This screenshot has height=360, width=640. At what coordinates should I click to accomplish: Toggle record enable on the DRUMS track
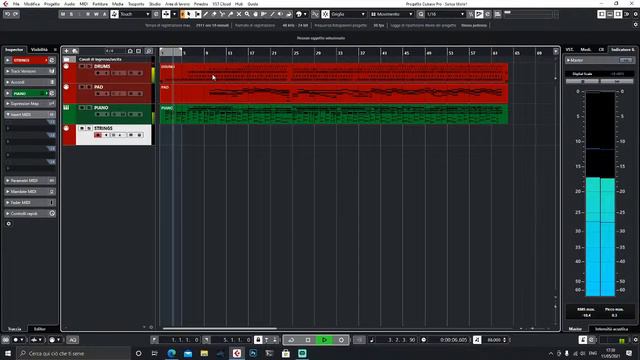(x=98, y=73)
